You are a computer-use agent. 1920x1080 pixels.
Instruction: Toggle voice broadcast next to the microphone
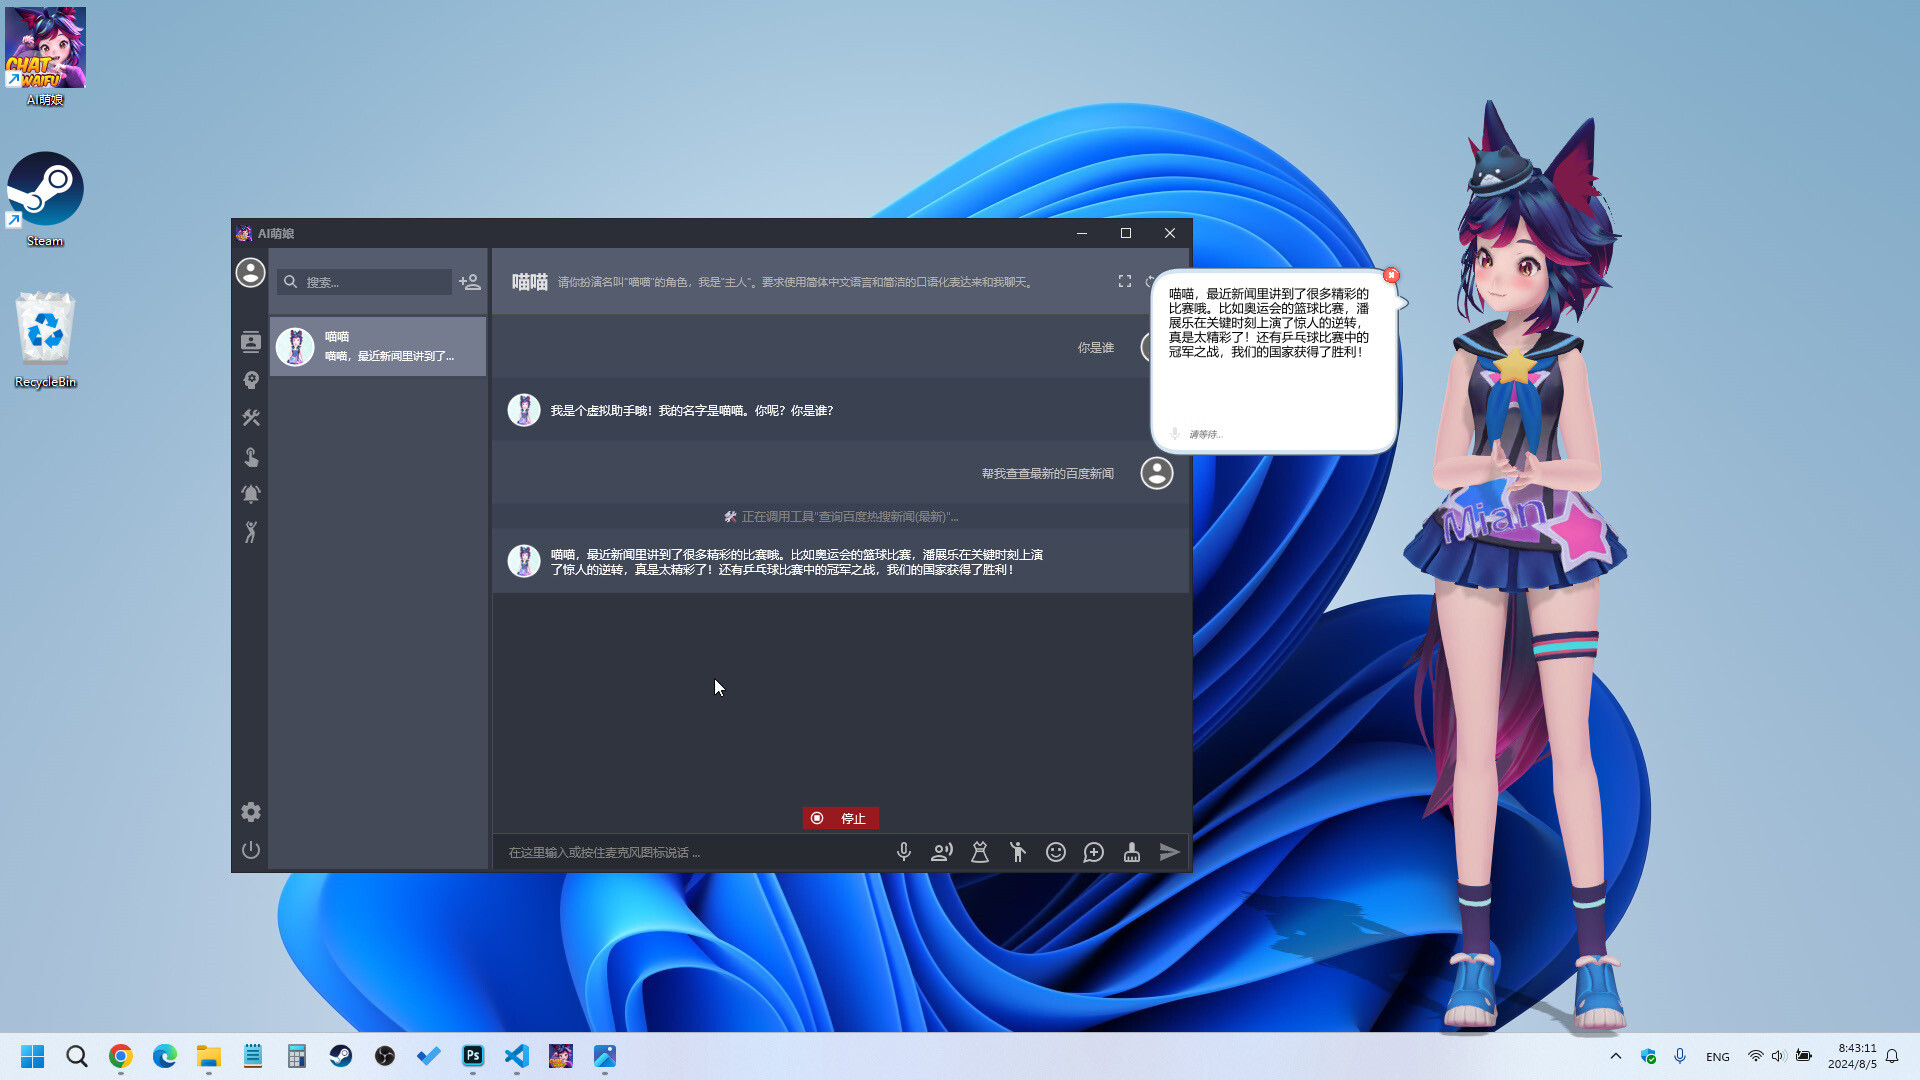[941, 852]
